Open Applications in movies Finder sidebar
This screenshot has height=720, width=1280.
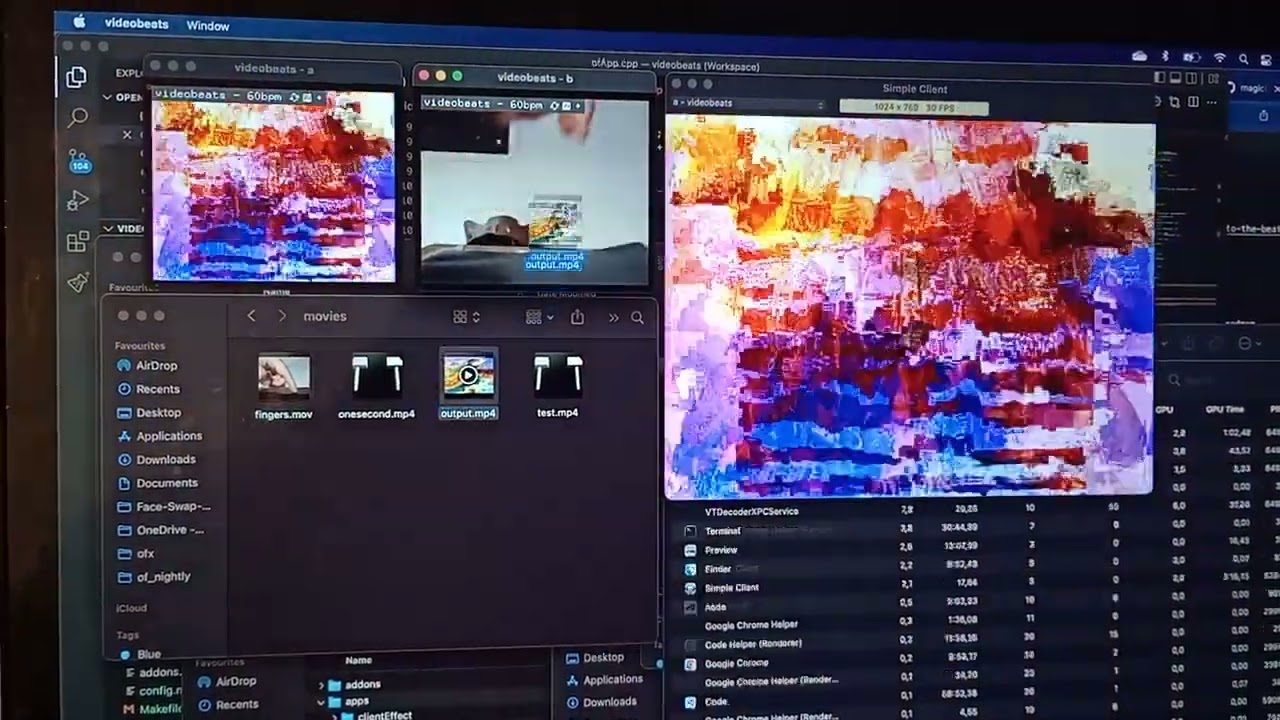tap(160, 436)
